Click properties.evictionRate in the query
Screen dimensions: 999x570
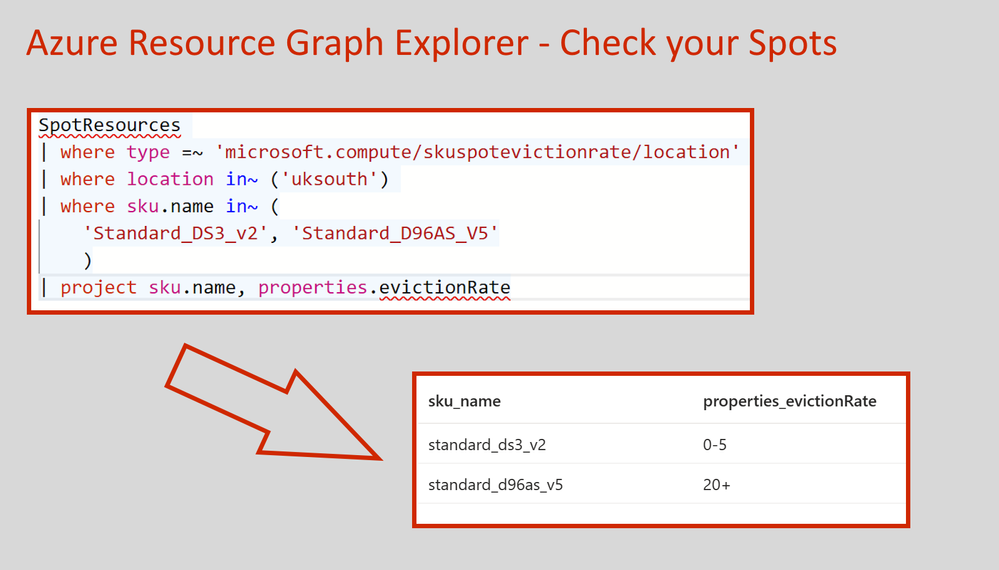point(384,288)
